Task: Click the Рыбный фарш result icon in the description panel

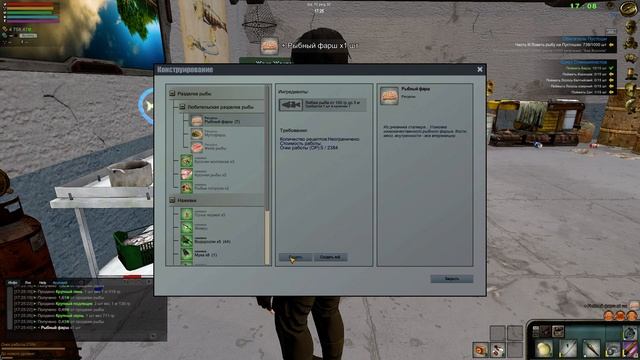Action: [x=389, y=96]
